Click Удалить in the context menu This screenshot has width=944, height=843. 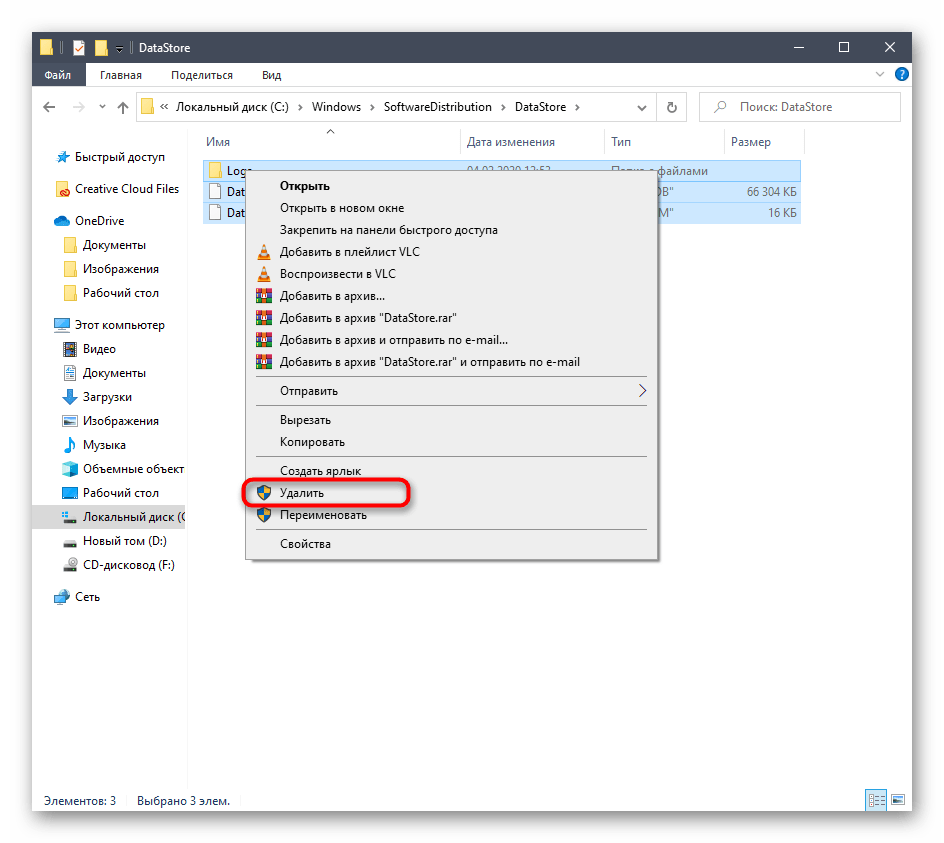coord(302,493)
